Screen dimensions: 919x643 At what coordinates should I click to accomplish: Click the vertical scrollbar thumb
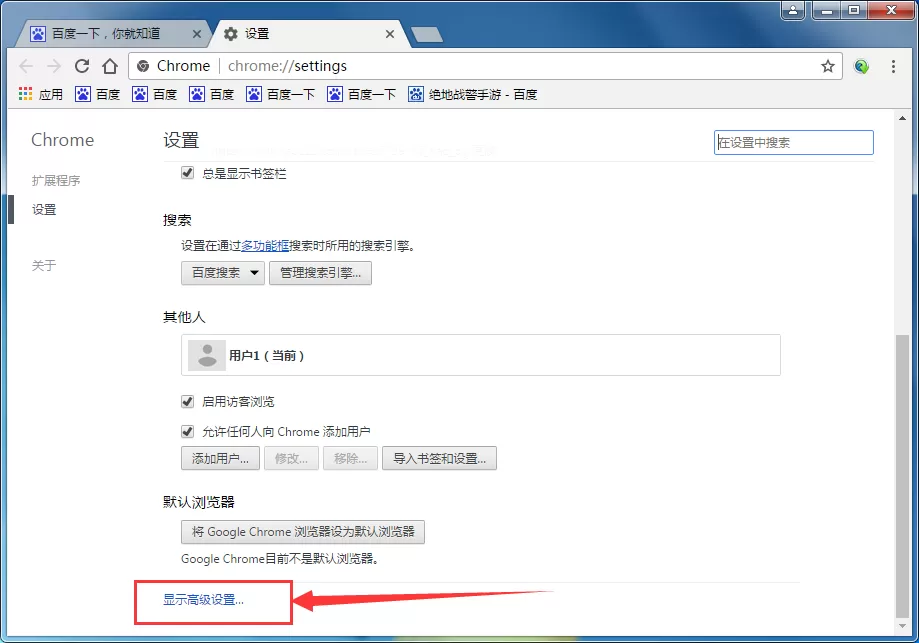pyautogui.click(x=902, y=476)
